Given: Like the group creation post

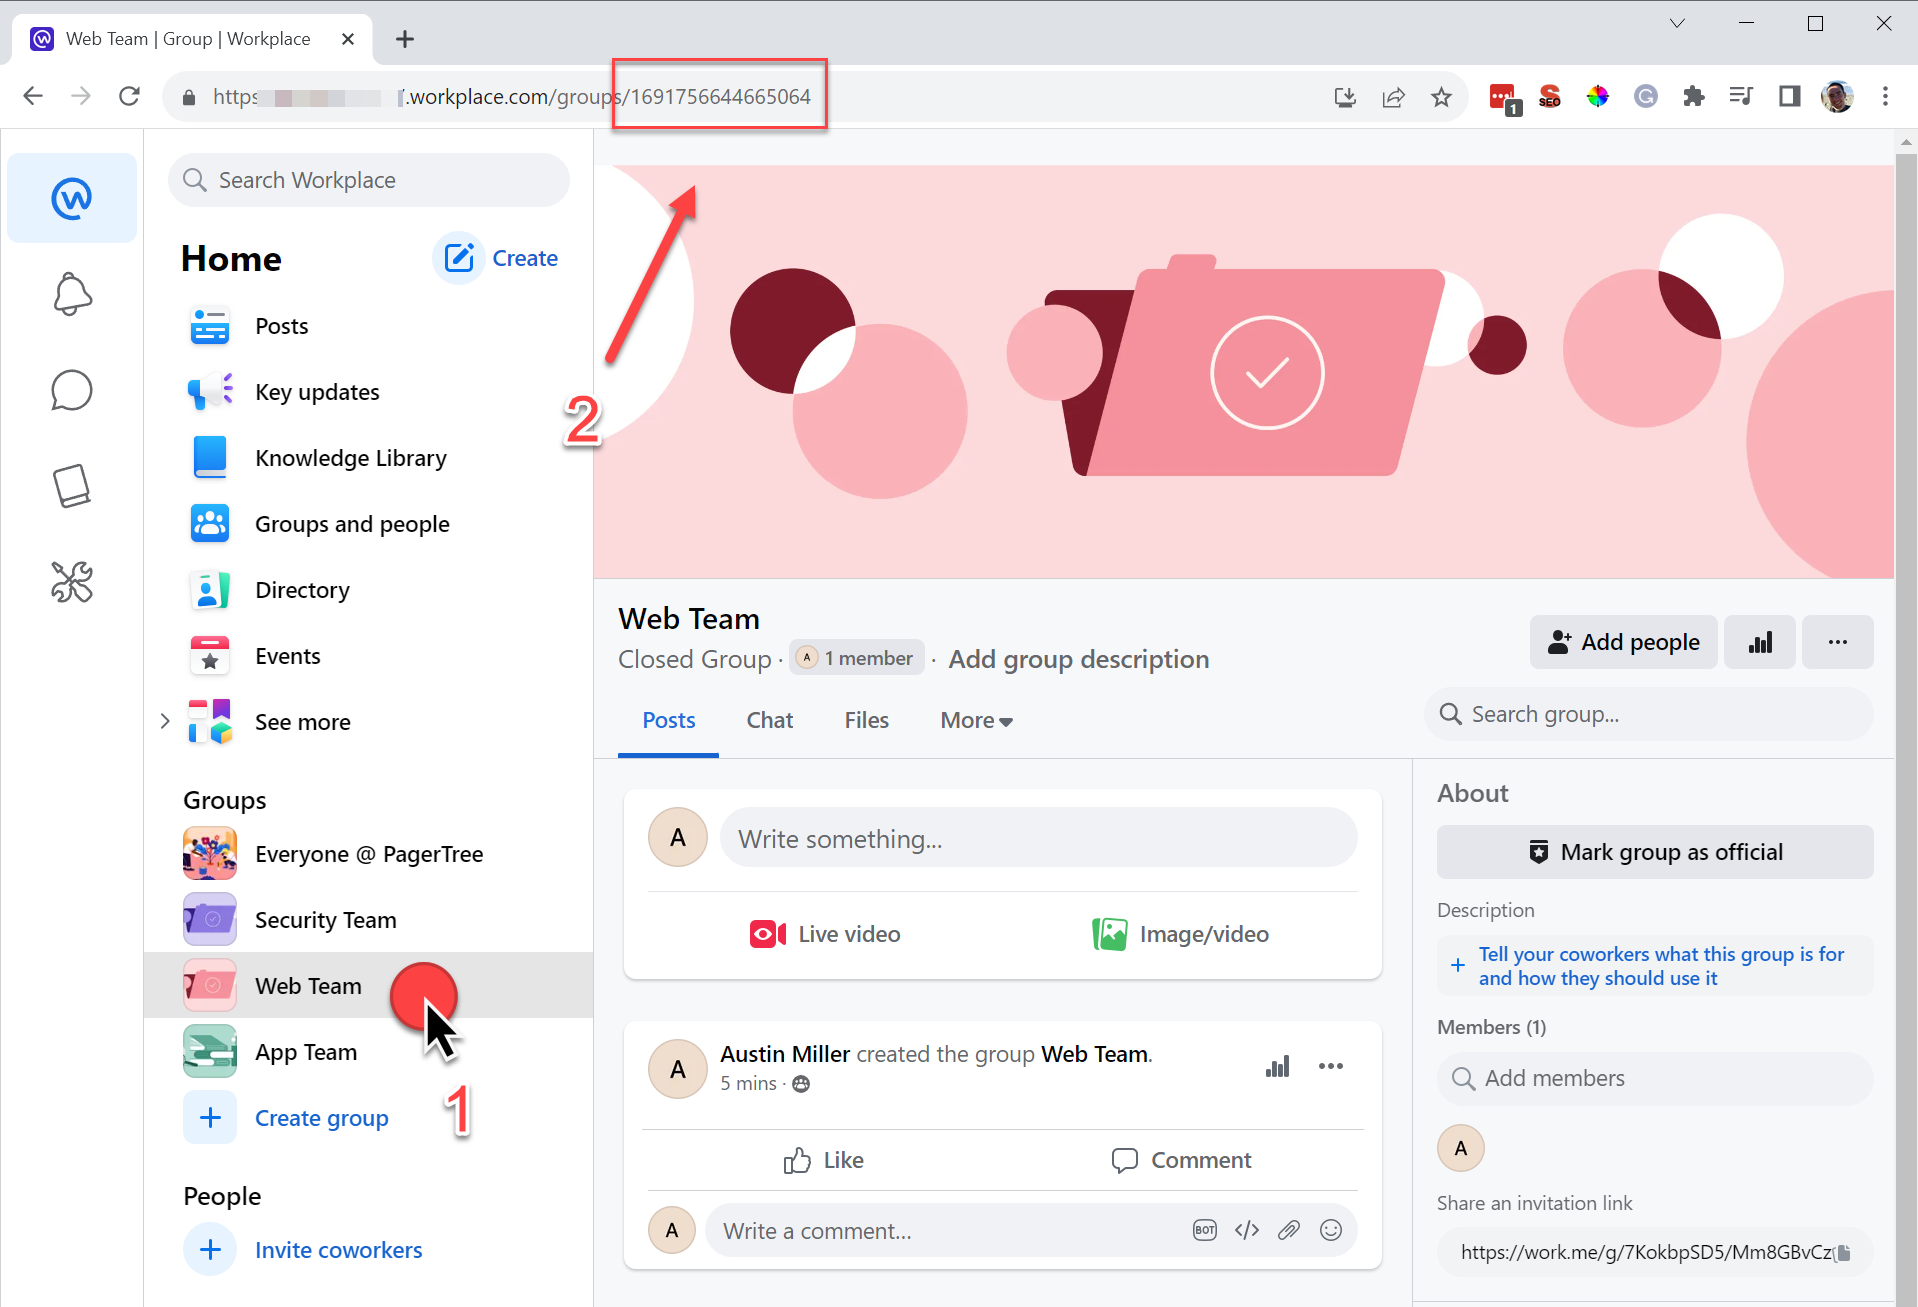Looking at the screenshot, I should tap(823, 1160).
